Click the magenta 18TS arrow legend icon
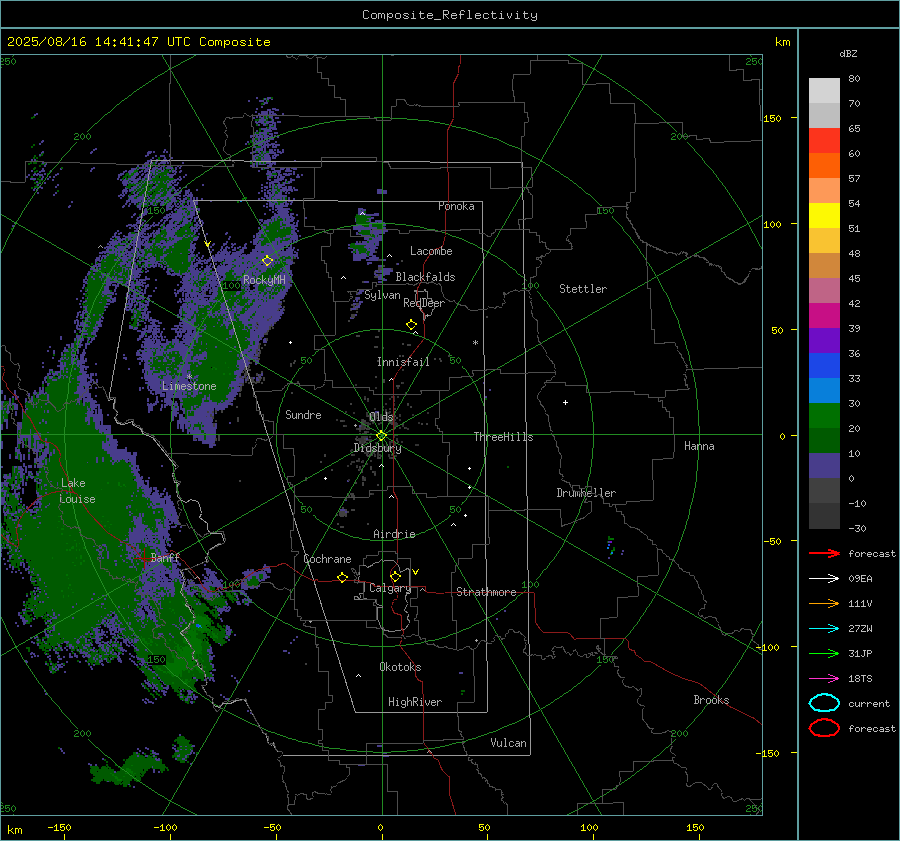900x841 pixels. (824, 679)
